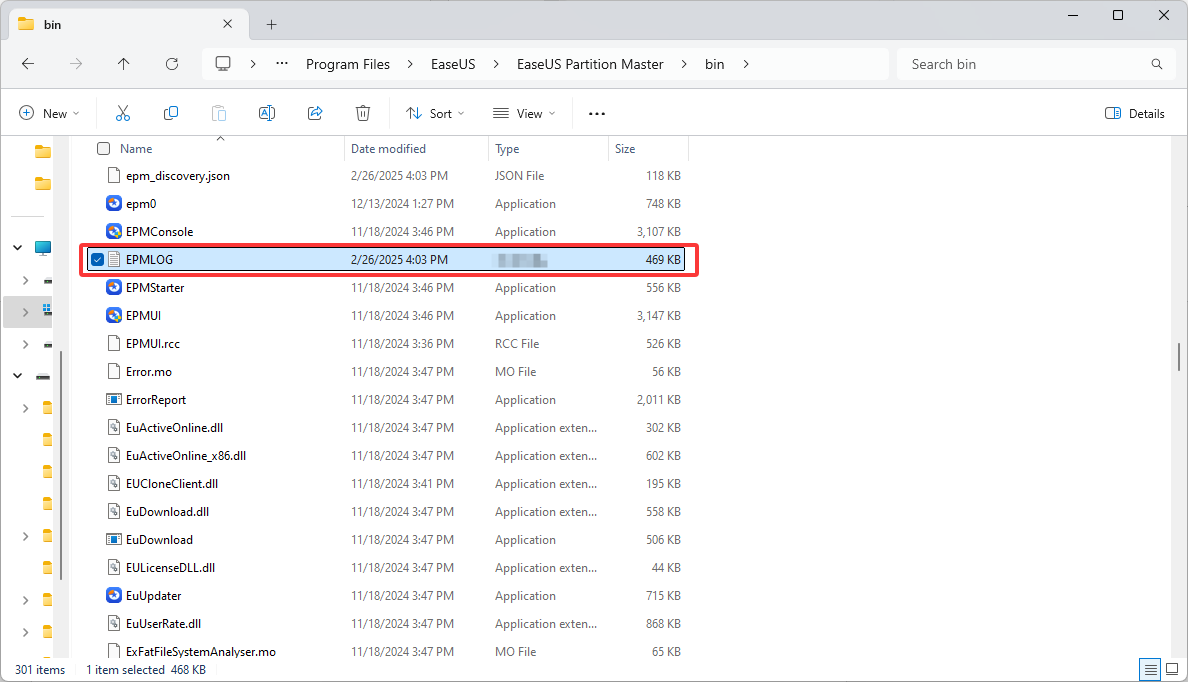Uncheck the EPMLOG file checkbox
This screenshot has height=682, width=1188.
[98, 260]
